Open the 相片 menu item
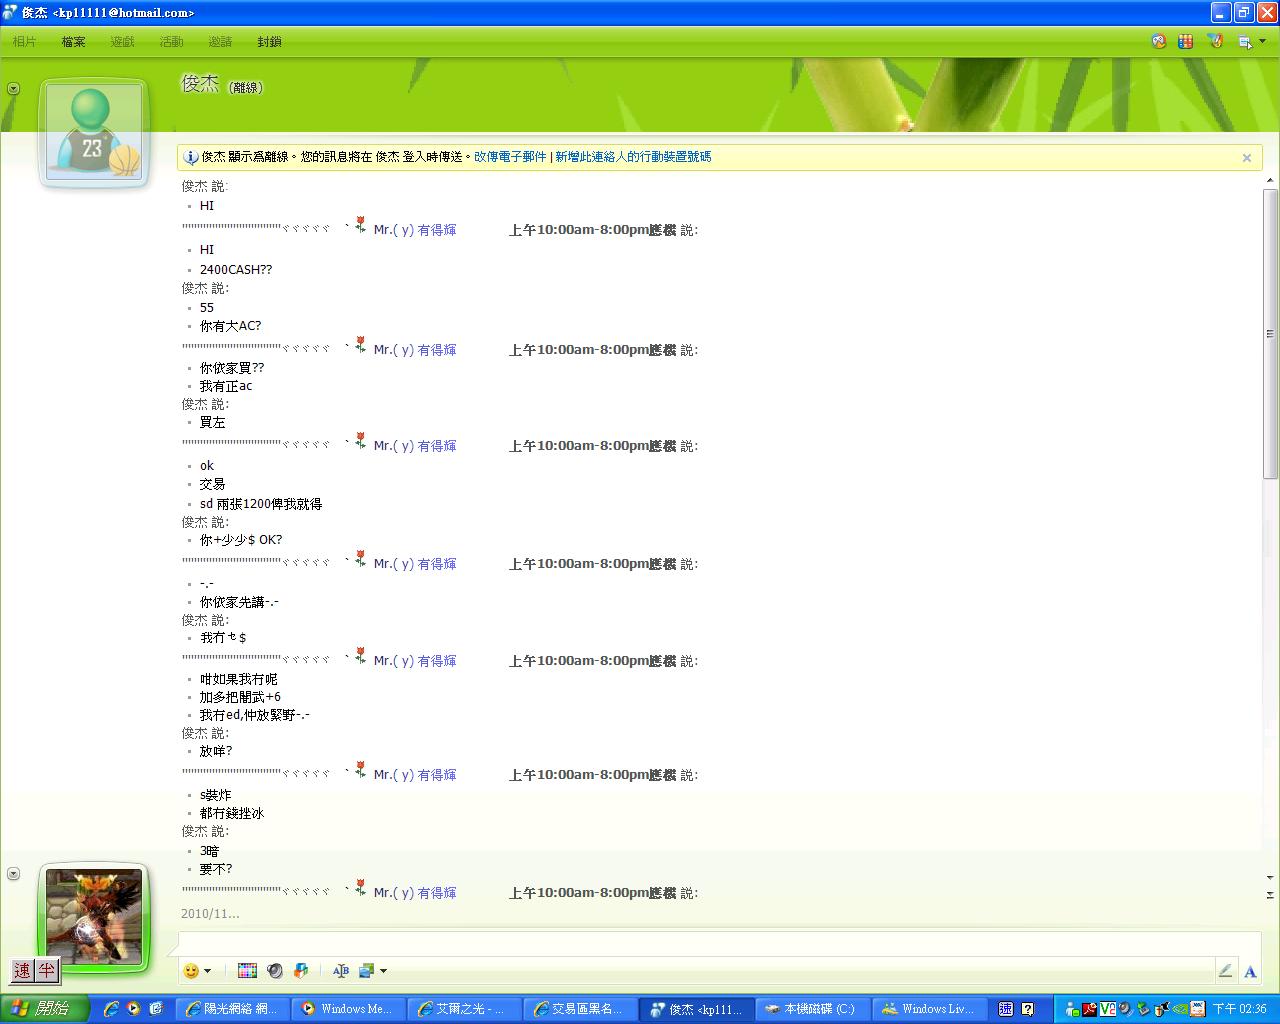 coord(24,42)
